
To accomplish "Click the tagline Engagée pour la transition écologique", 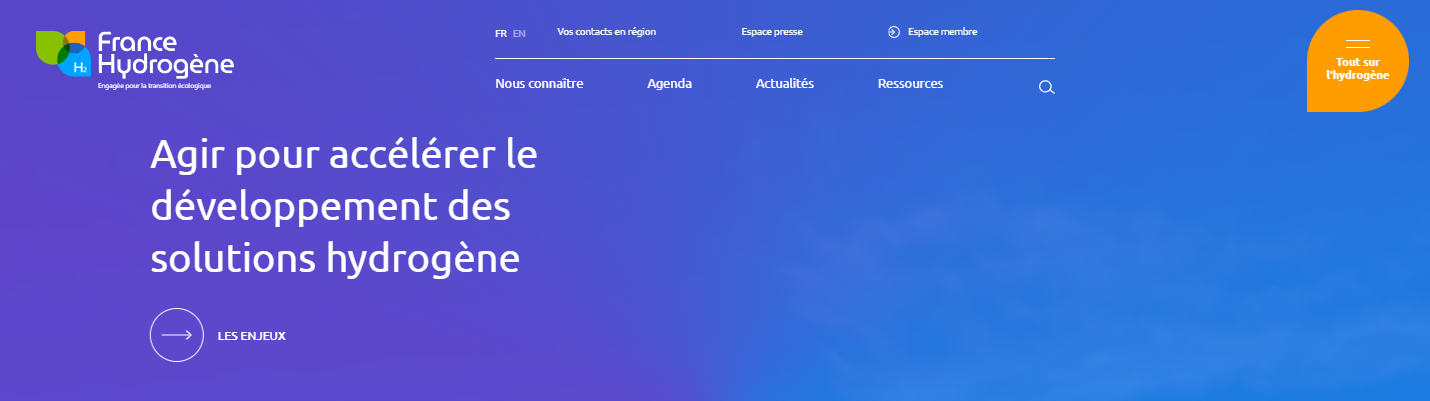I will click(154, 86).
